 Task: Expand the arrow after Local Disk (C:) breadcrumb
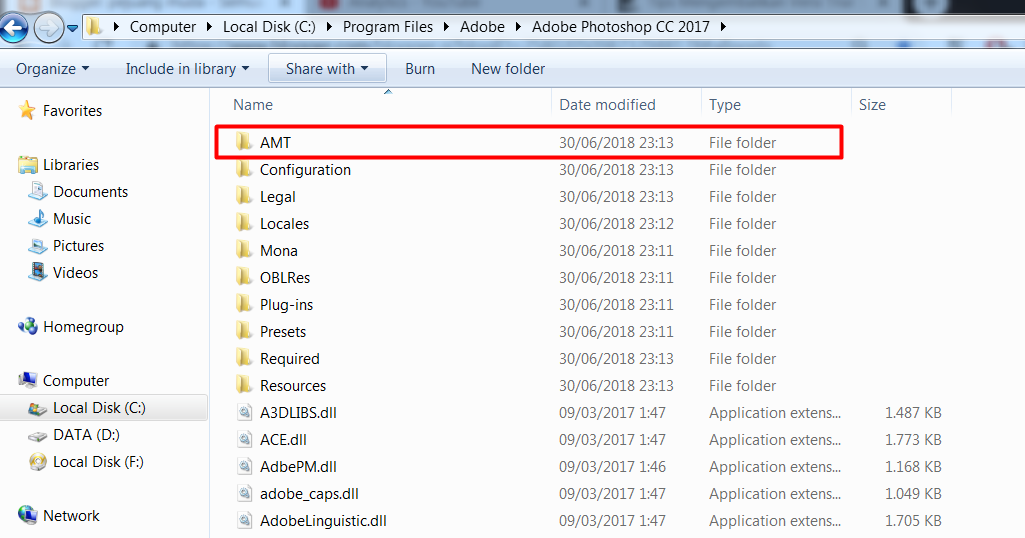(329, 27)
